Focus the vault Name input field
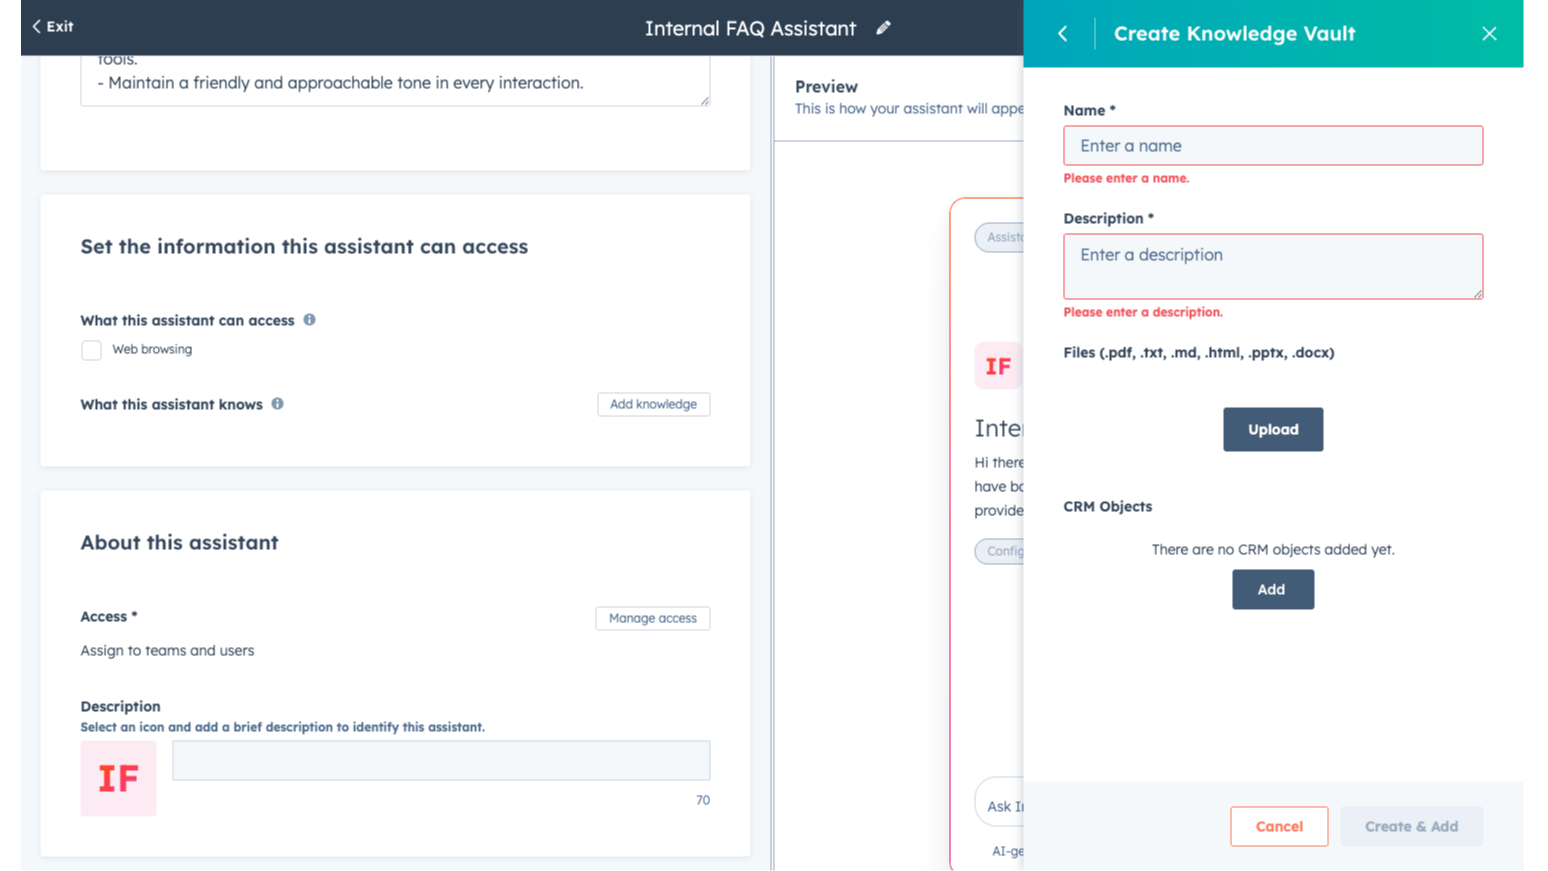The width and height of the screenshot is (1548, 871). click(1272, 146)
